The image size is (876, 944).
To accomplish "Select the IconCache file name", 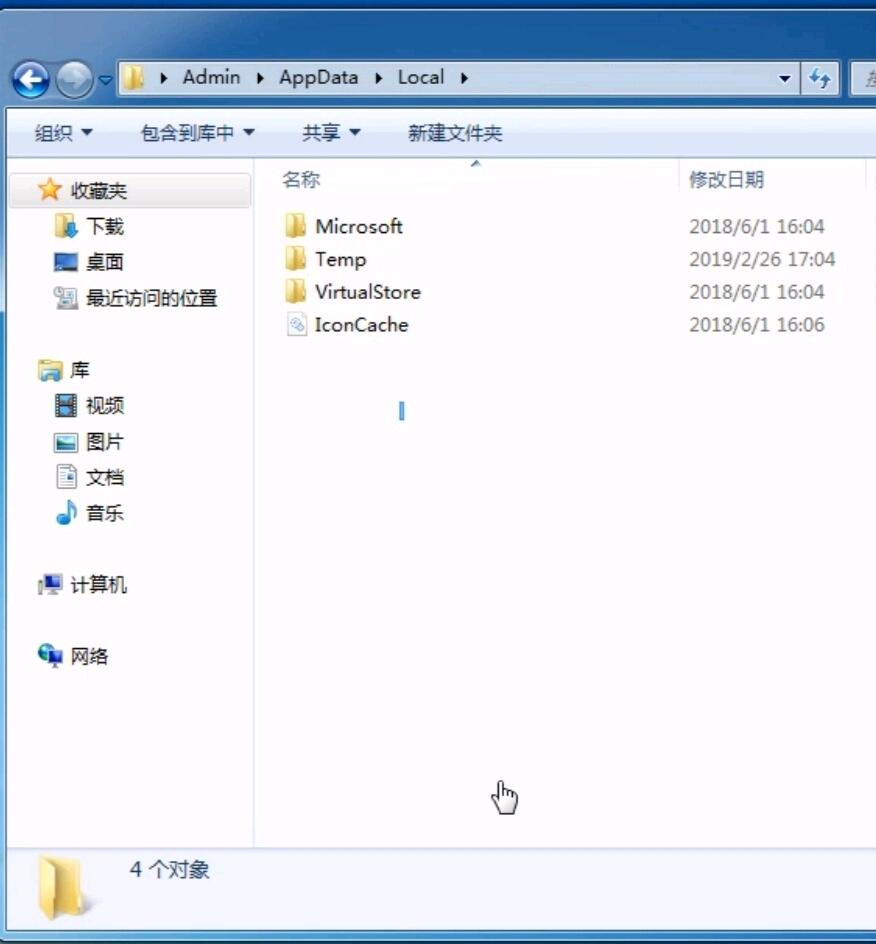I will click(361, 325).
